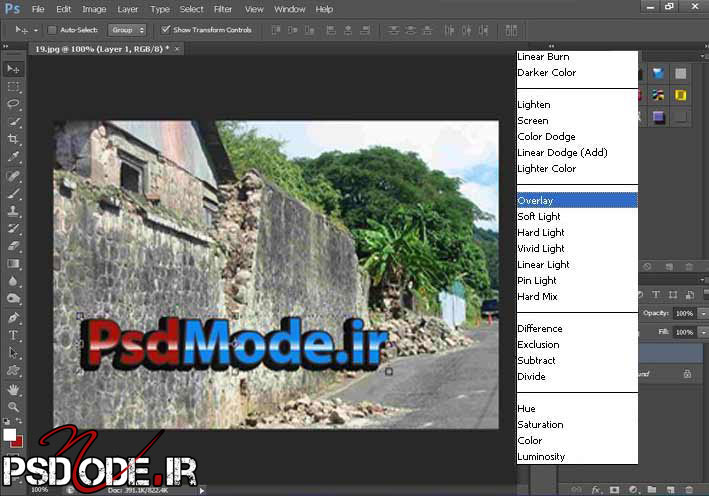Open the Edit menu

[x=63, y=9]
